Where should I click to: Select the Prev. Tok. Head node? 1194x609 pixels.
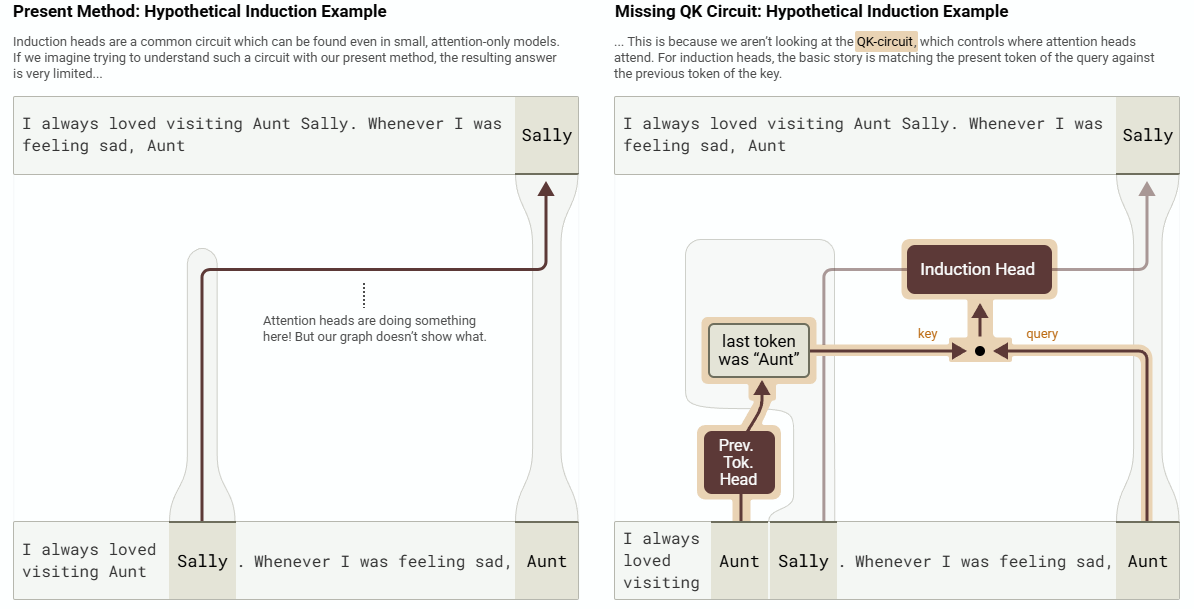pyautogui.click(x=738, y=462)
